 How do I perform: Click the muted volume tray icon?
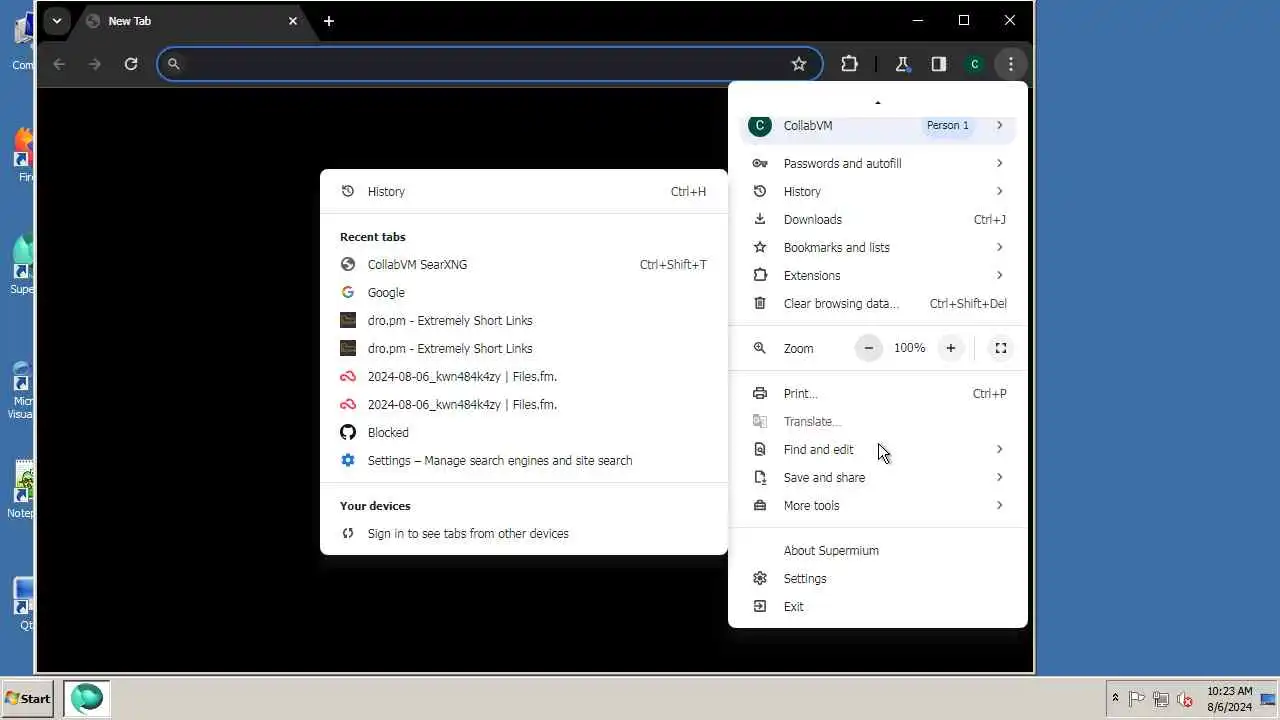click(1185, 699)
